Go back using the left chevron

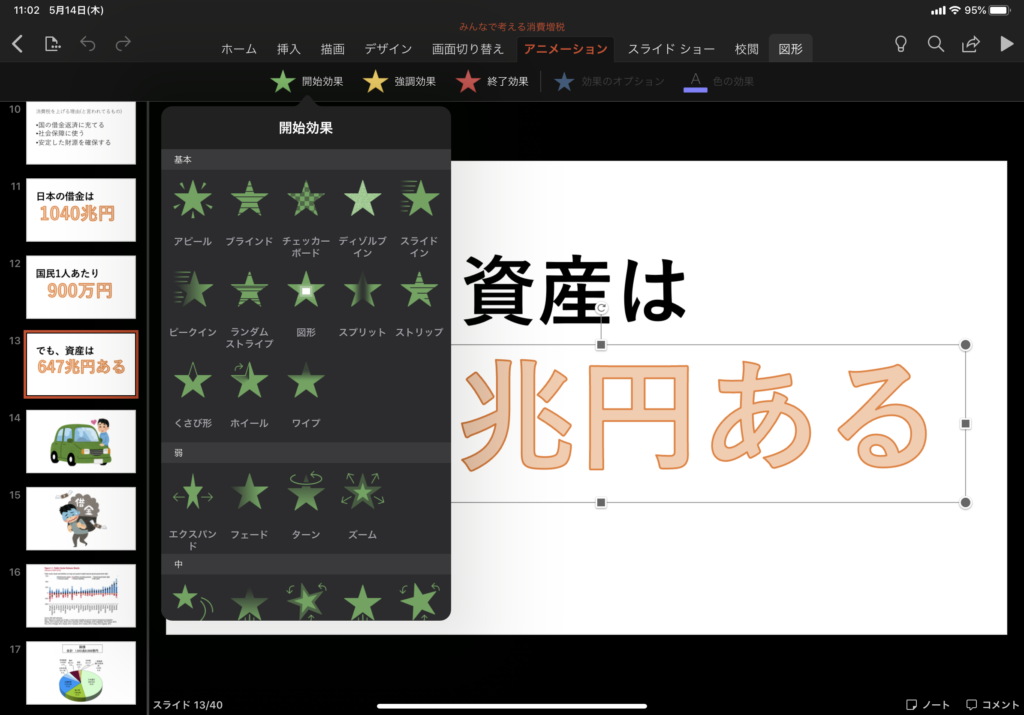[x=17, y=44]
